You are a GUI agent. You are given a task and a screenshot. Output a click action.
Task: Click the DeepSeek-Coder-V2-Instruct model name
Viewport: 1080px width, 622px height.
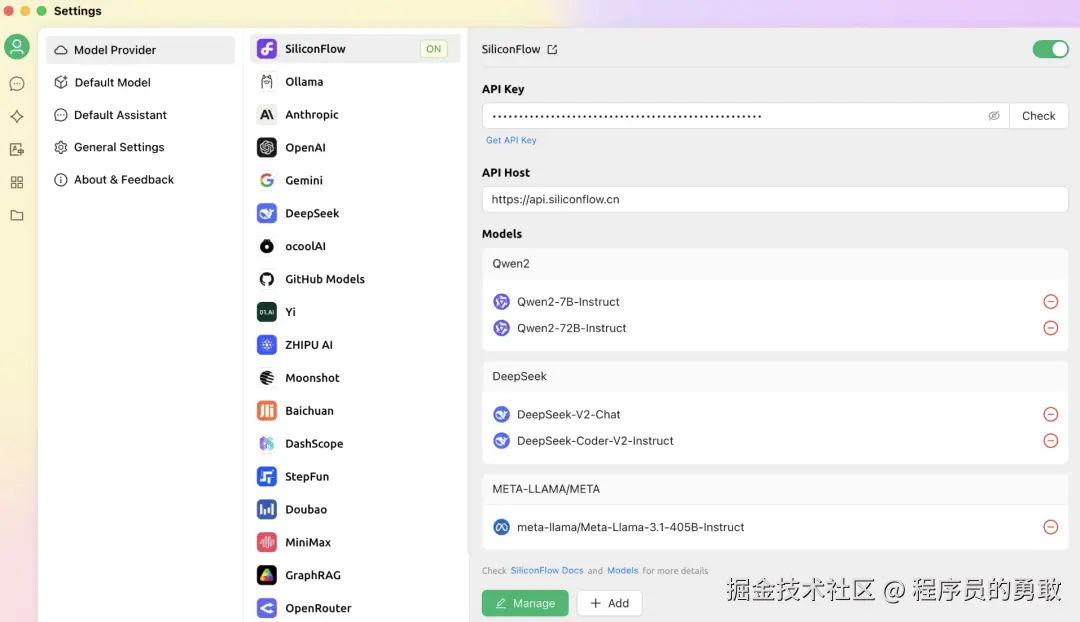tap(595, 441)
